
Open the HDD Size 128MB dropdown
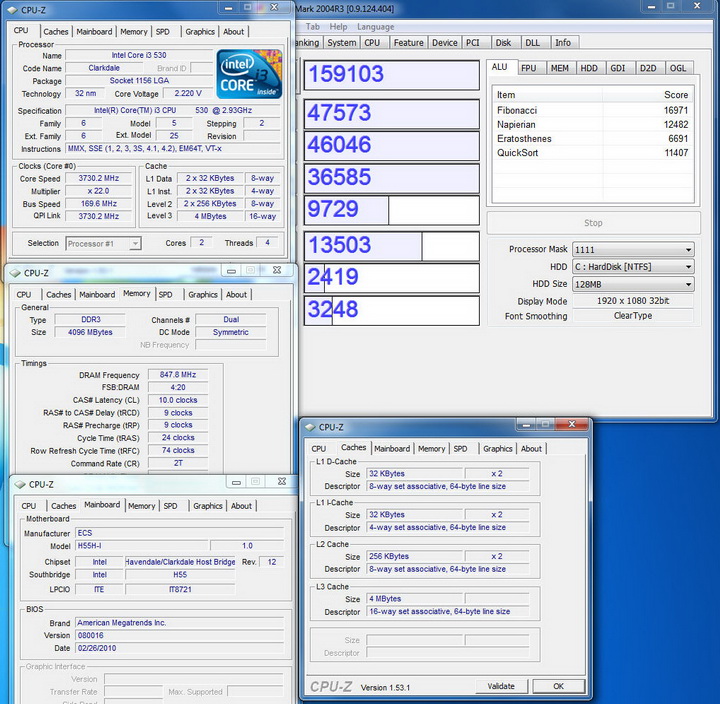pos(633,284)
